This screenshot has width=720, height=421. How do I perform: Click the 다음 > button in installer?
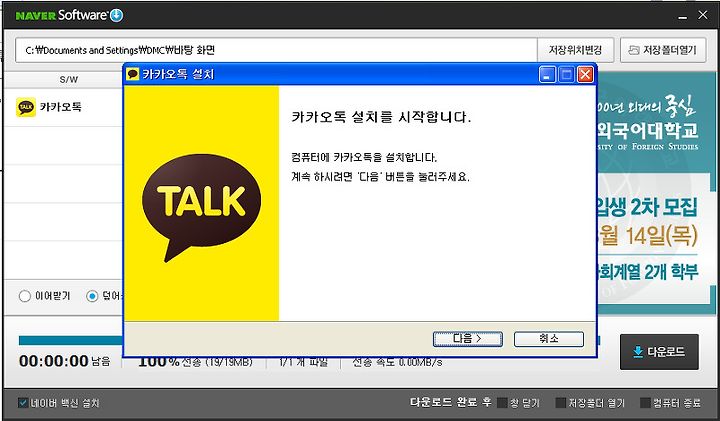(x=467, y=339)
